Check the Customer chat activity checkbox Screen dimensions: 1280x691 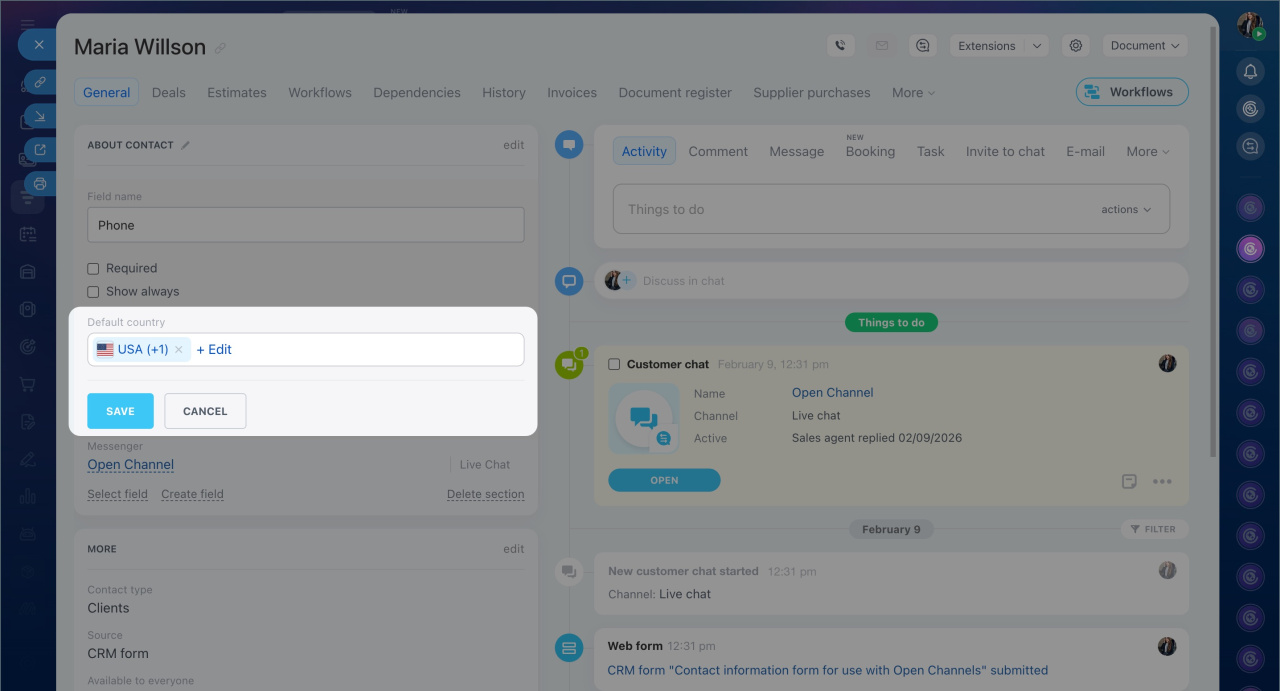click(614, 364)
